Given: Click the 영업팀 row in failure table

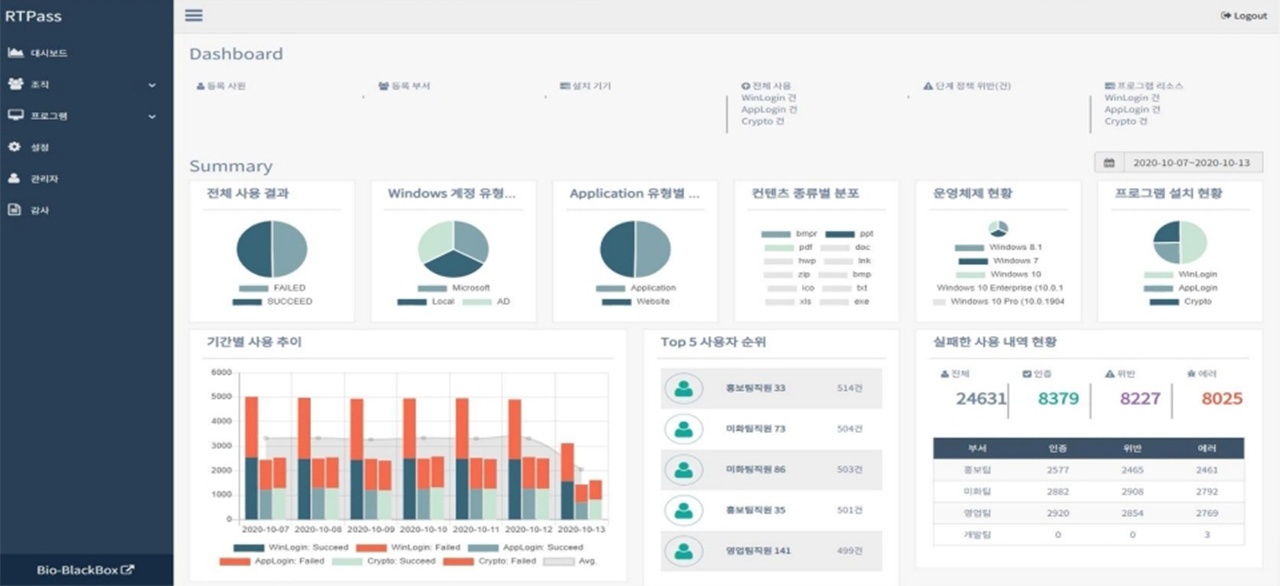Looking at the screenshot, I should point(1088,513).
